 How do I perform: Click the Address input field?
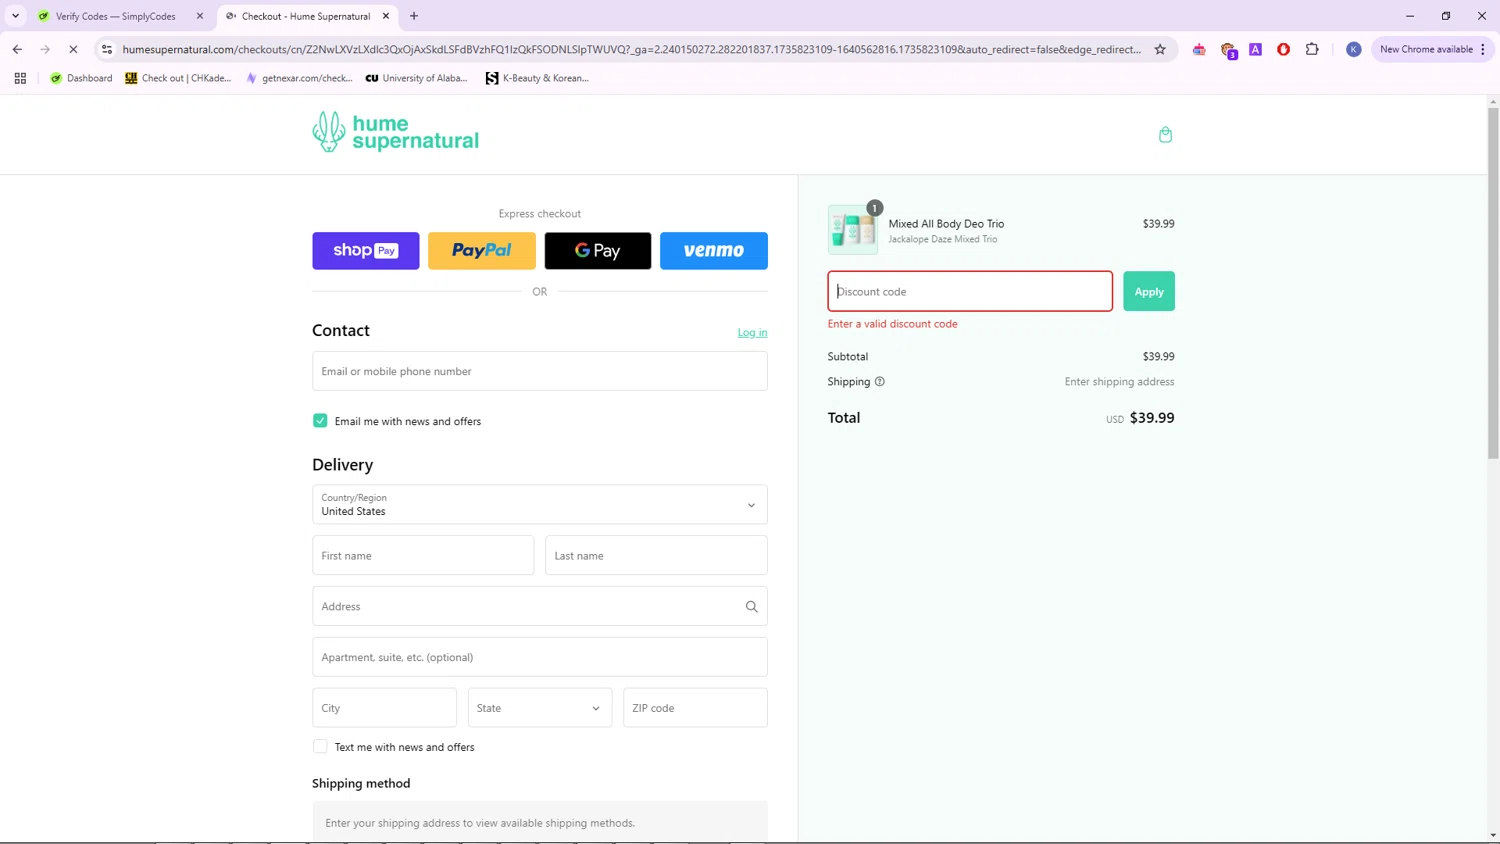540,606
